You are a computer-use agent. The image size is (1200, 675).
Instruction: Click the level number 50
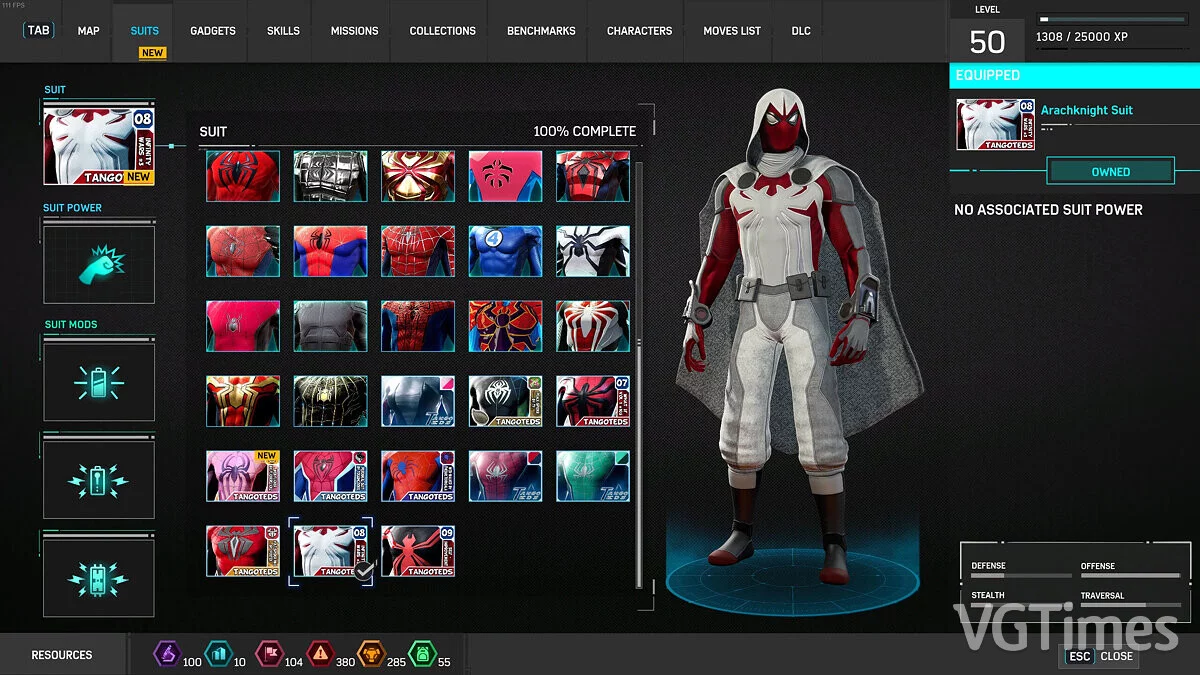(987, 42)
